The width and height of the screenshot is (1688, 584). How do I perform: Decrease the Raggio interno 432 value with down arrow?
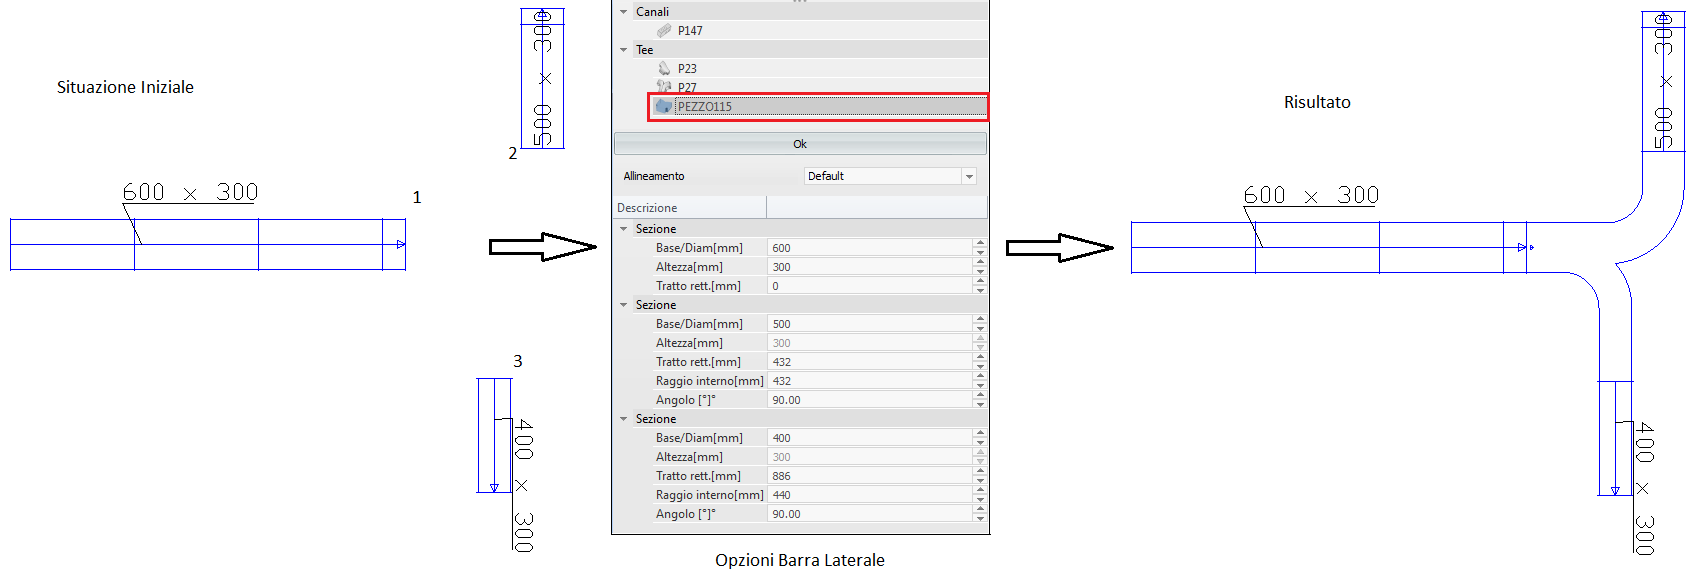tap(980, 385)
